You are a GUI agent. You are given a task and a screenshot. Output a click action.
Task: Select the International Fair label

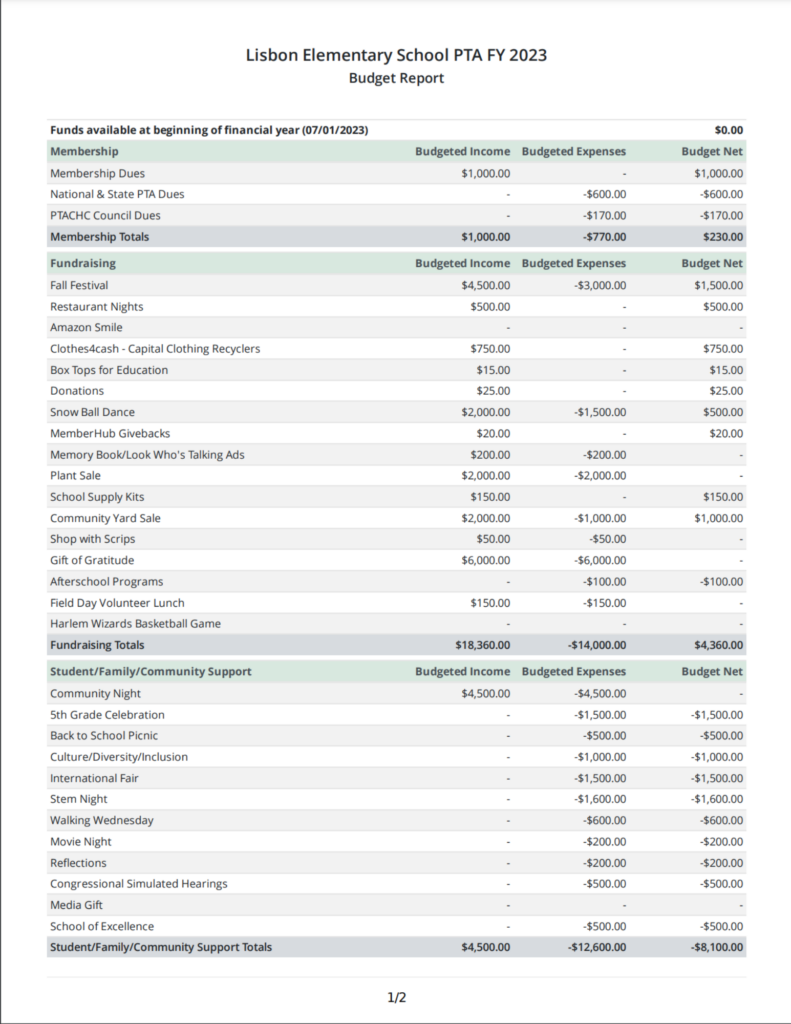[x=94, y=778]
